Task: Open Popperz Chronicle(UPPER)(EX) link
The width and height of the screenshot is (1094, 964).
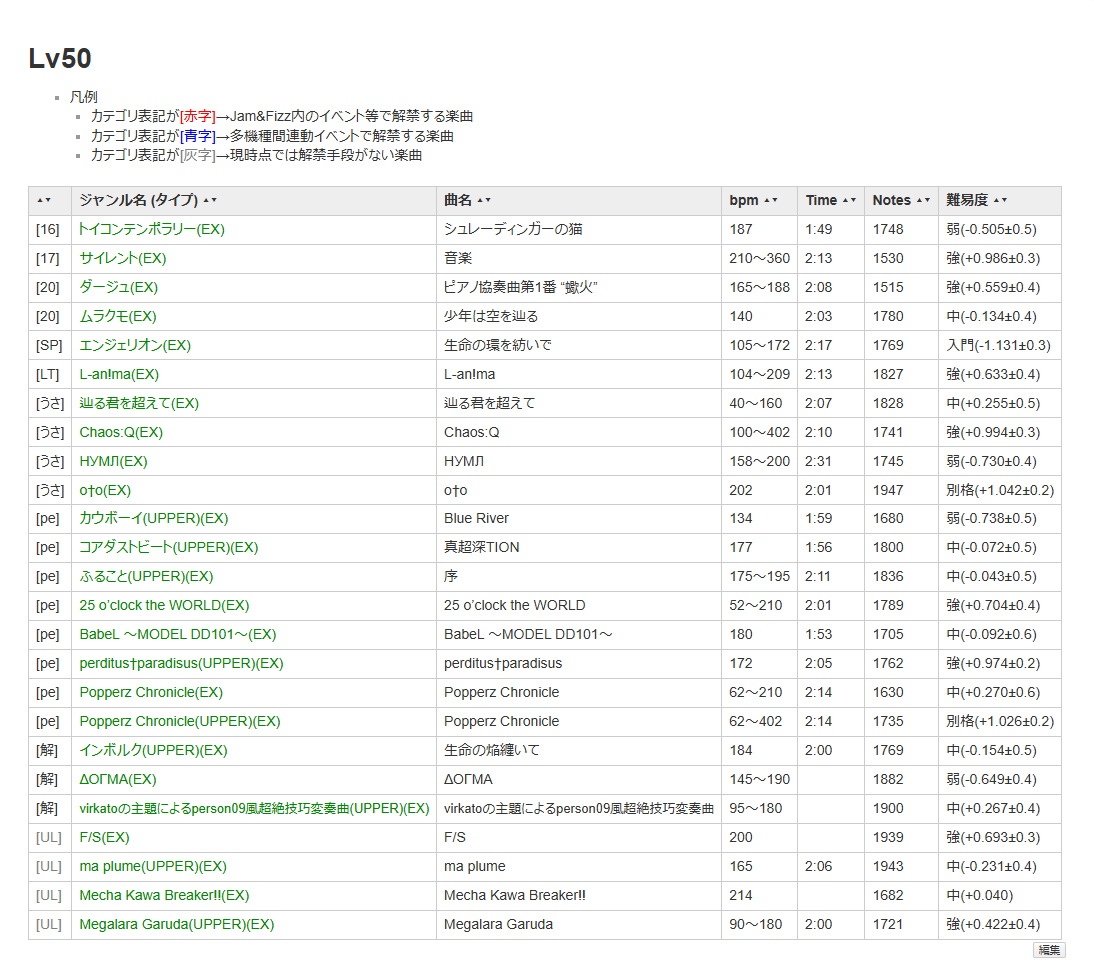Action: pyautogui.click(x=180, y=721)
